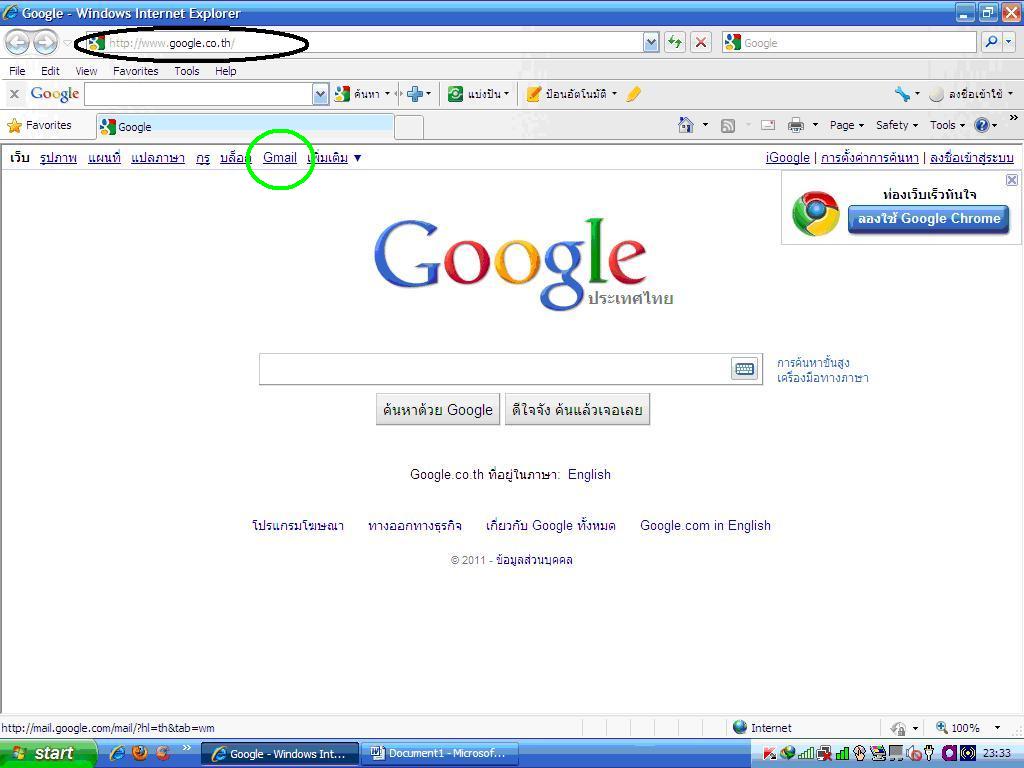Click the address bar URL field
Screen dimensions: 1024x768
pyautogui.click(x=364, y=43)
